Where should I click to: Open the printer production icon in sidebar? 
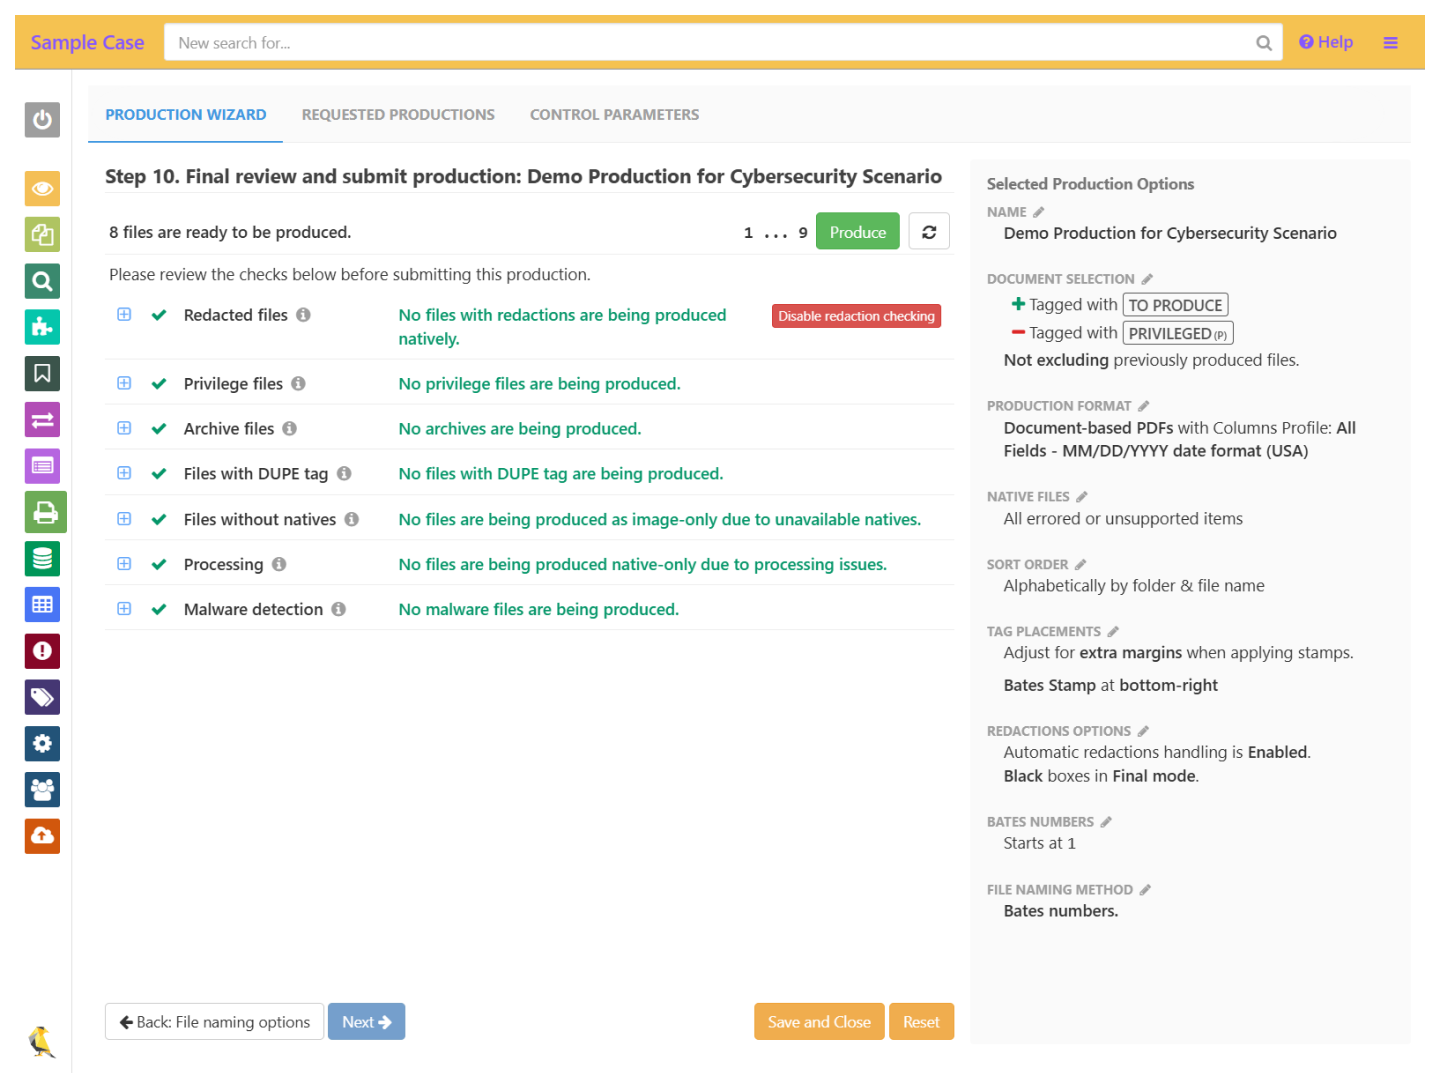pyautogui.click(x=45, y=512)
